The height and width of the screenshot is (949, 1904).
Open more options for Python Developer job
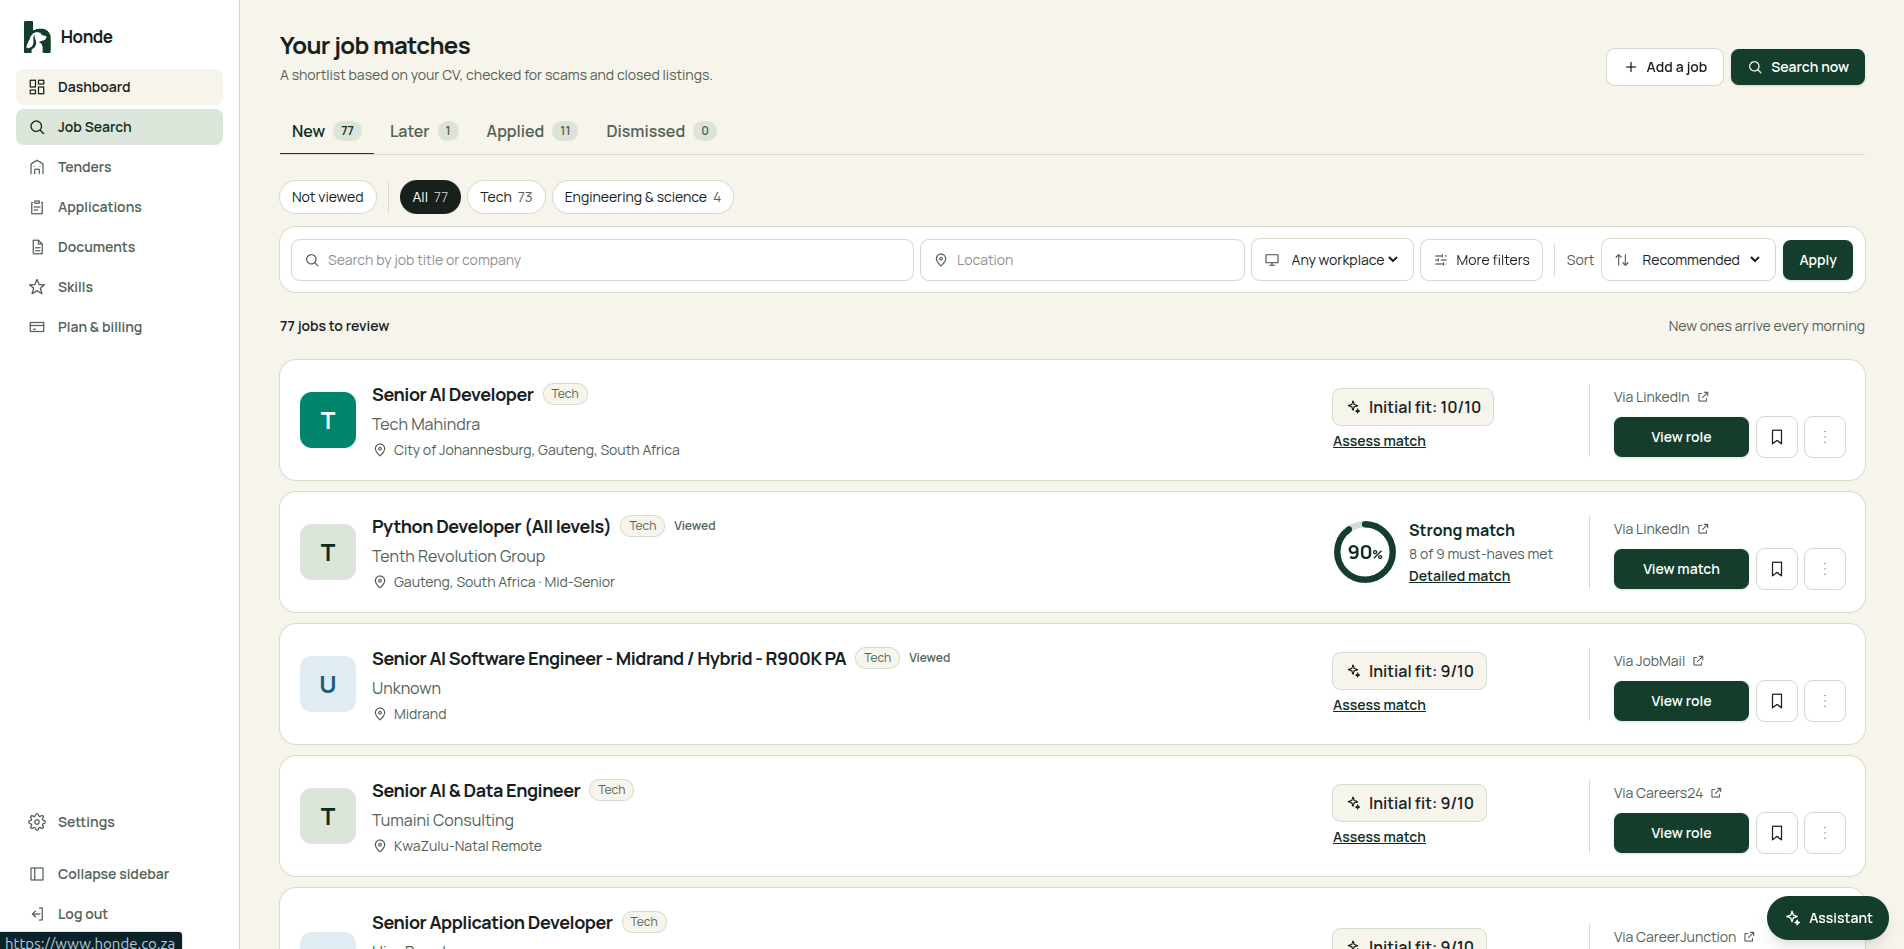pos(1825,569)
